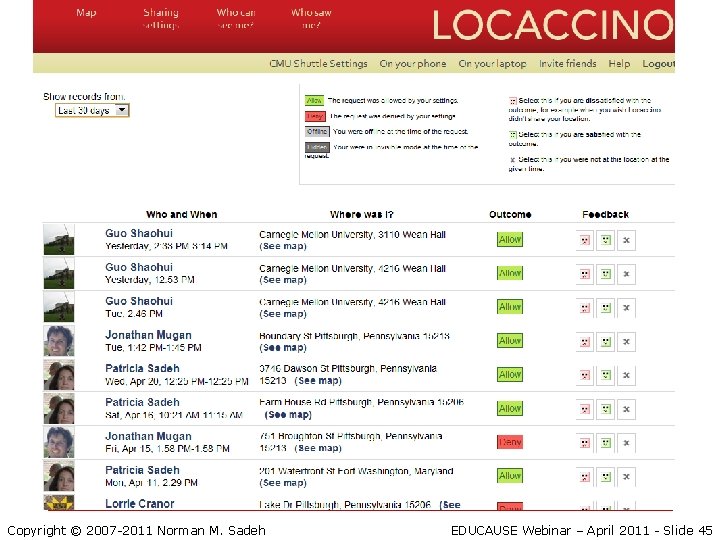Open Guo Shaohui name in first row
Image resolution: width=720 pixels, height=540 pixels.
pos(139,233)
